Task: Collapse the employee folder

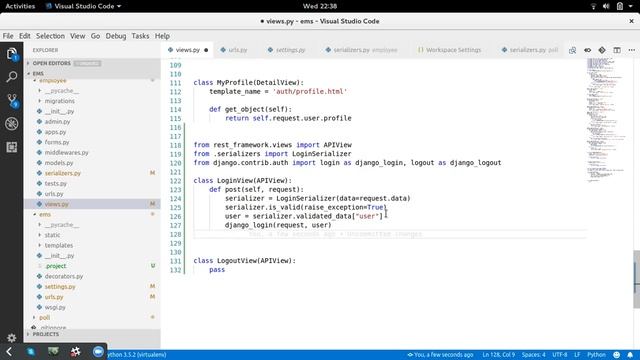Action: pyautogui.click(x=53, y=80)
